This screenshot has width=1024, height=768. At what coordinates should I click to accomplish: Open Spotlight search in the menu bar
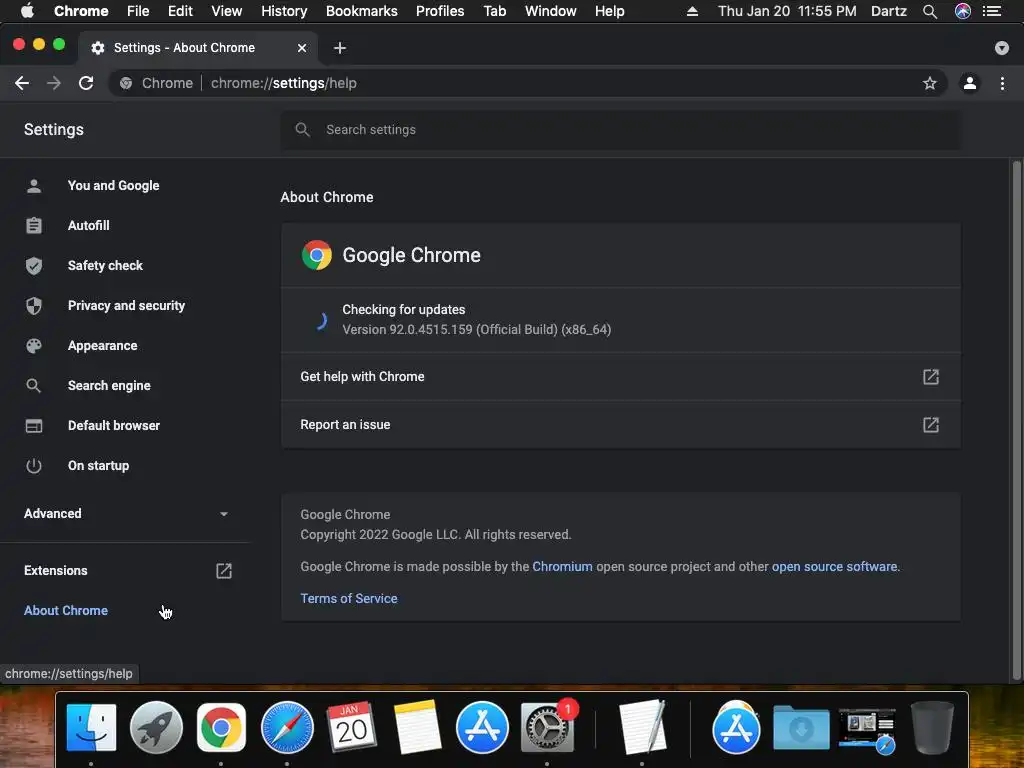(930, 11)
